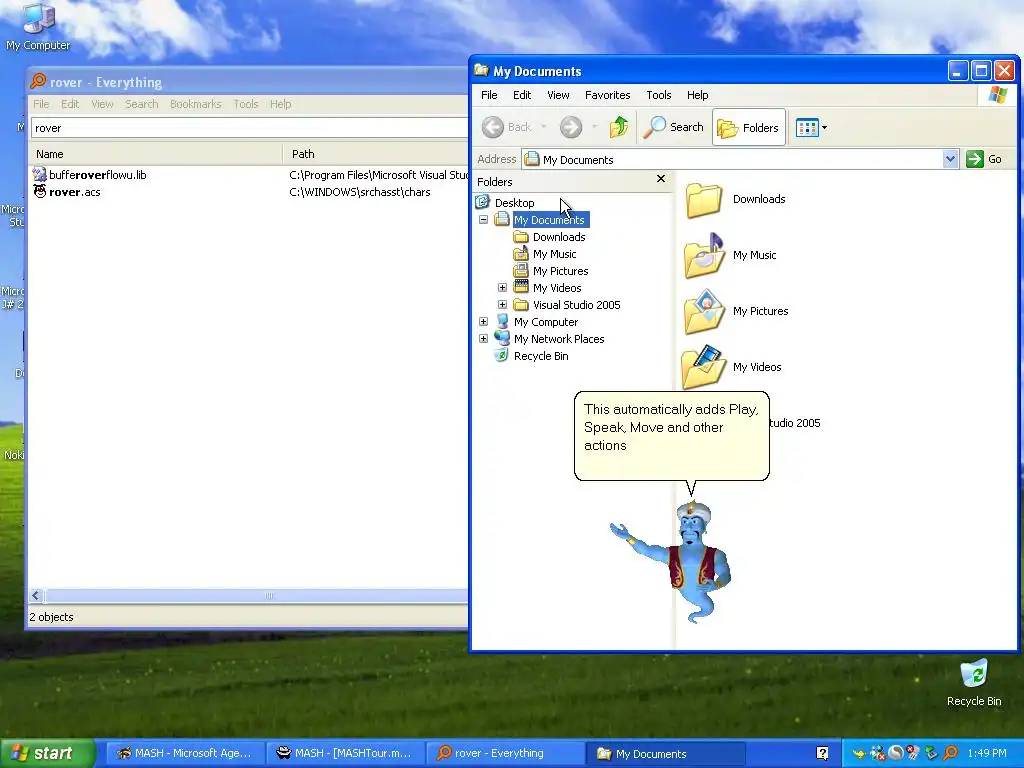
Task: Select the My Music folder icon in file pane
Action: pos(703,255)
